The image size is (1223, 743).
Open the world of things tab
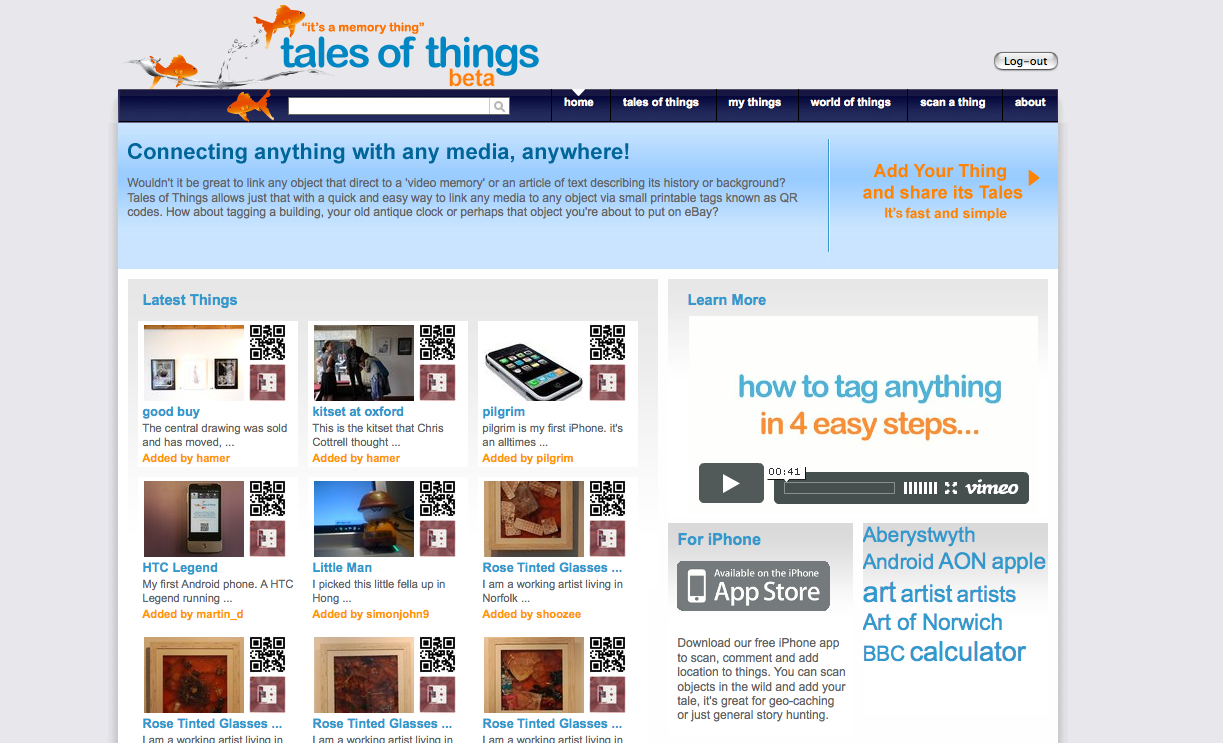tap(851, 103)
